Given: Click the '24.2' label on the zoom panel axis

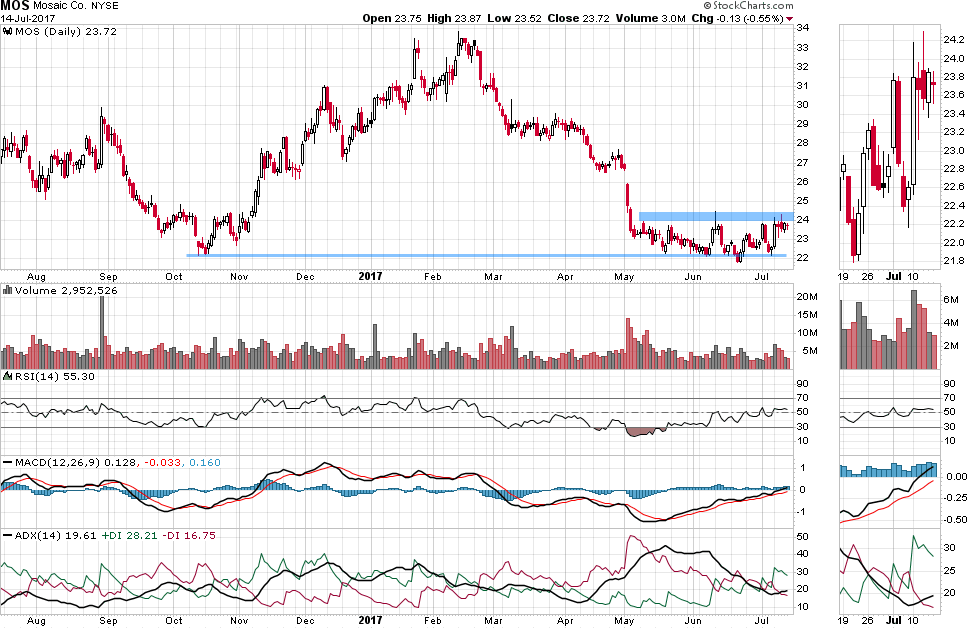Looking at the screenshot, I should 953,40.
